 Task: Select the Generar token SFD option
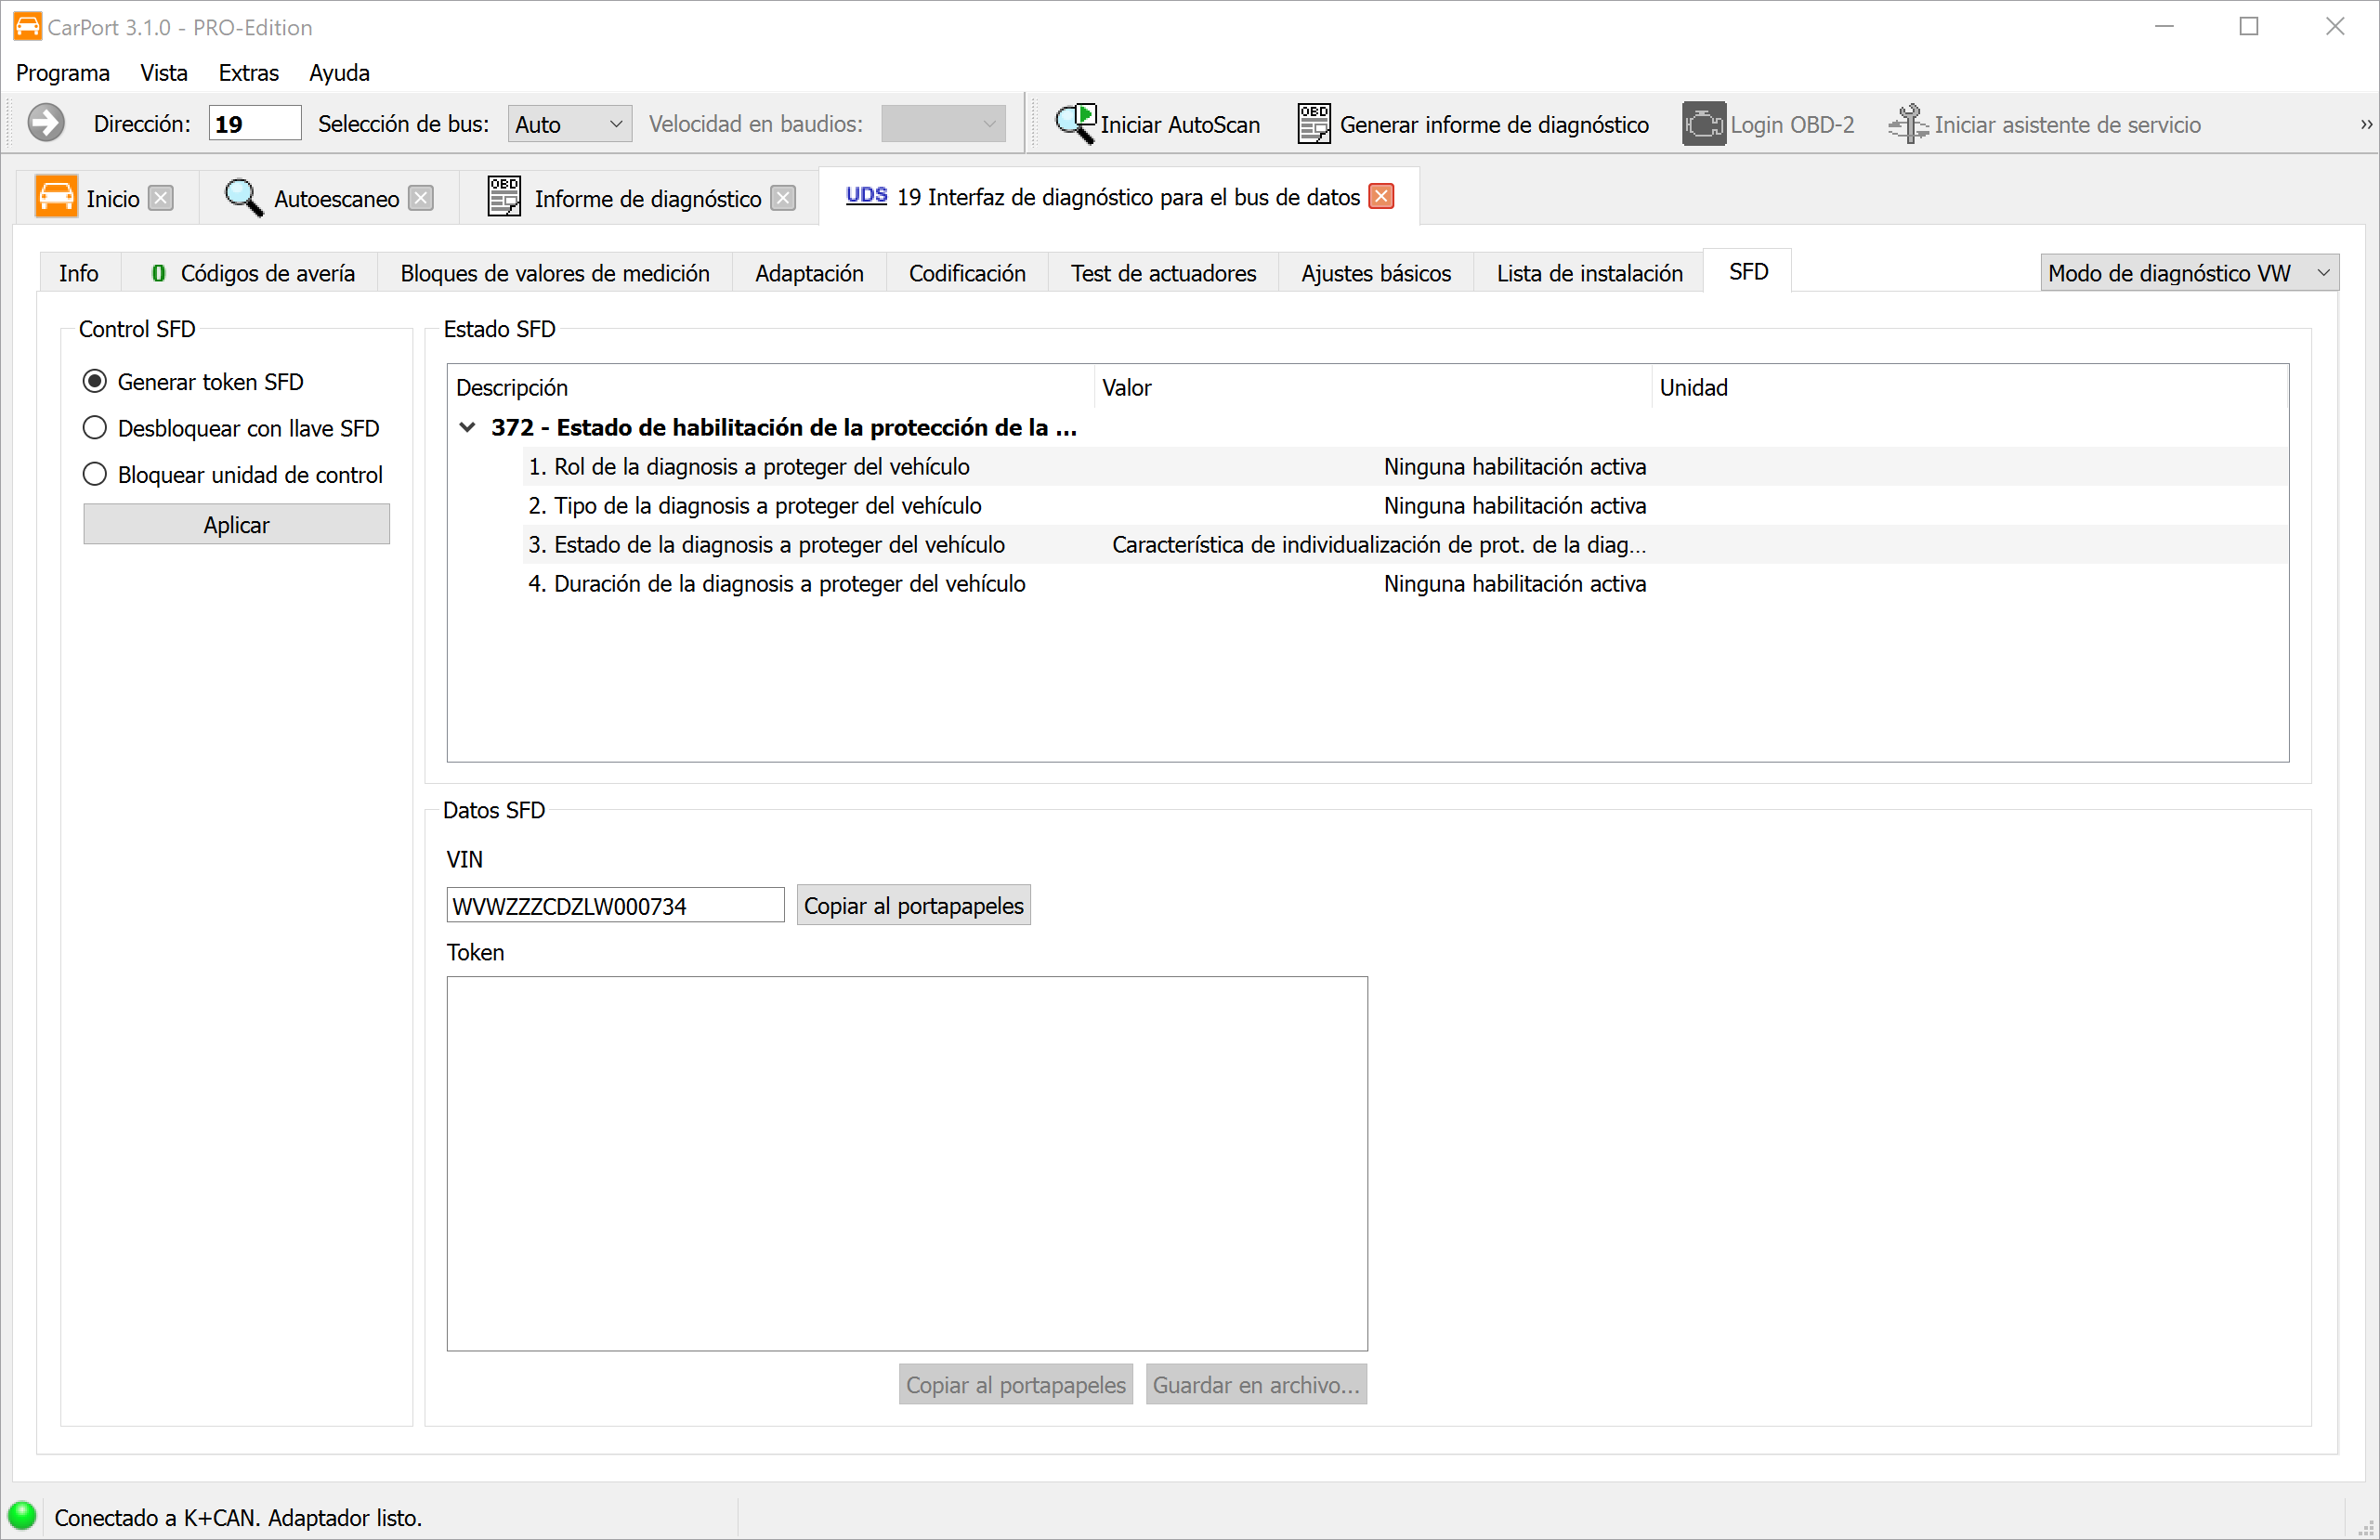[95, 382]
